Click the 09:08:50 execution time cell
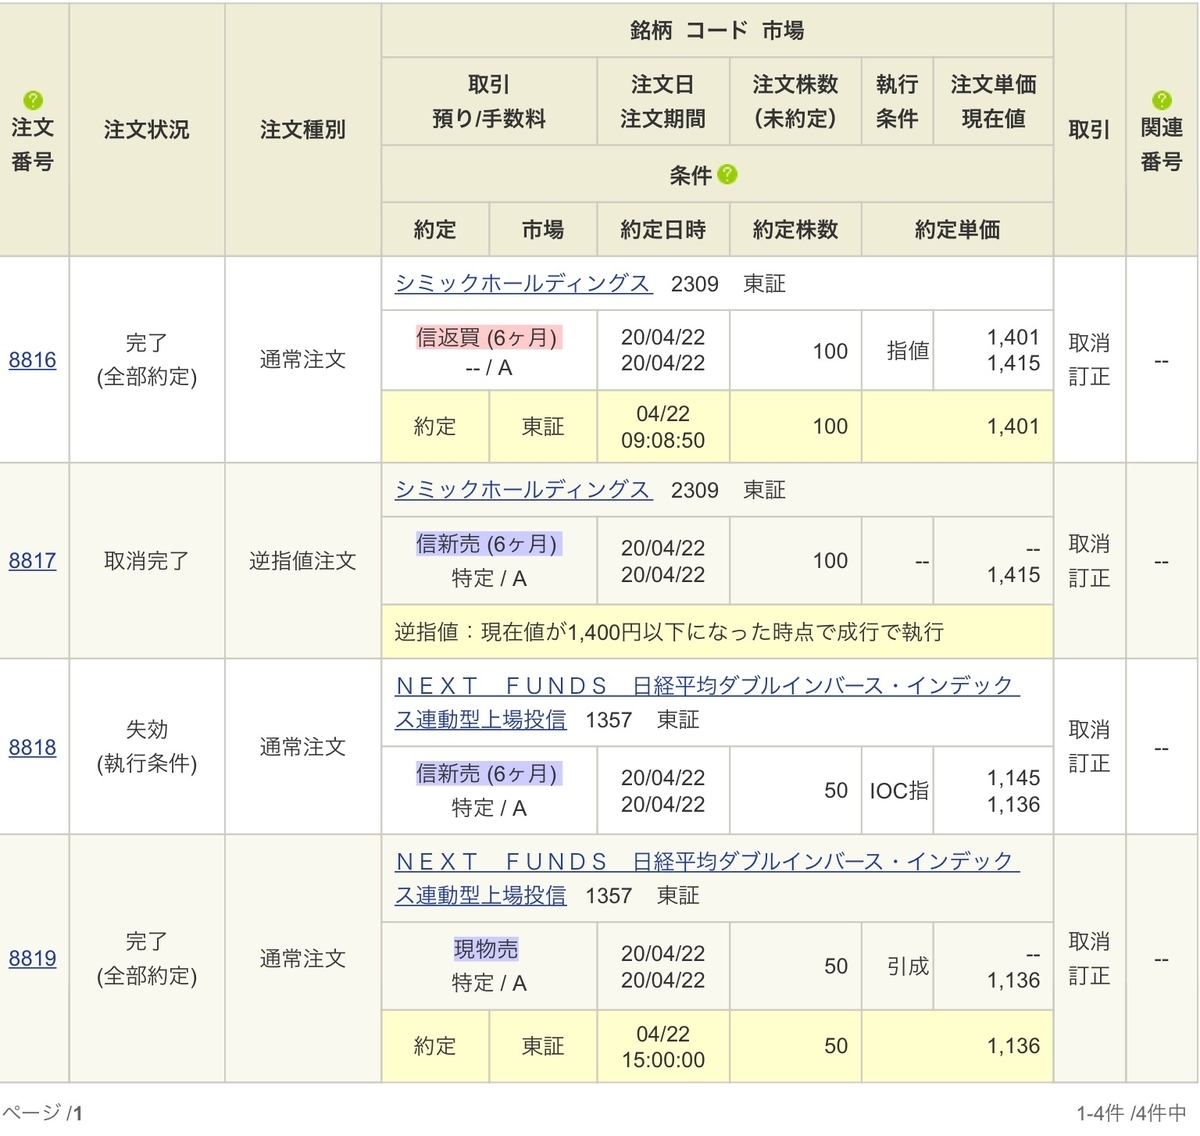The width and height of the screenshot is (1200, 1136). tap(663, 427)
